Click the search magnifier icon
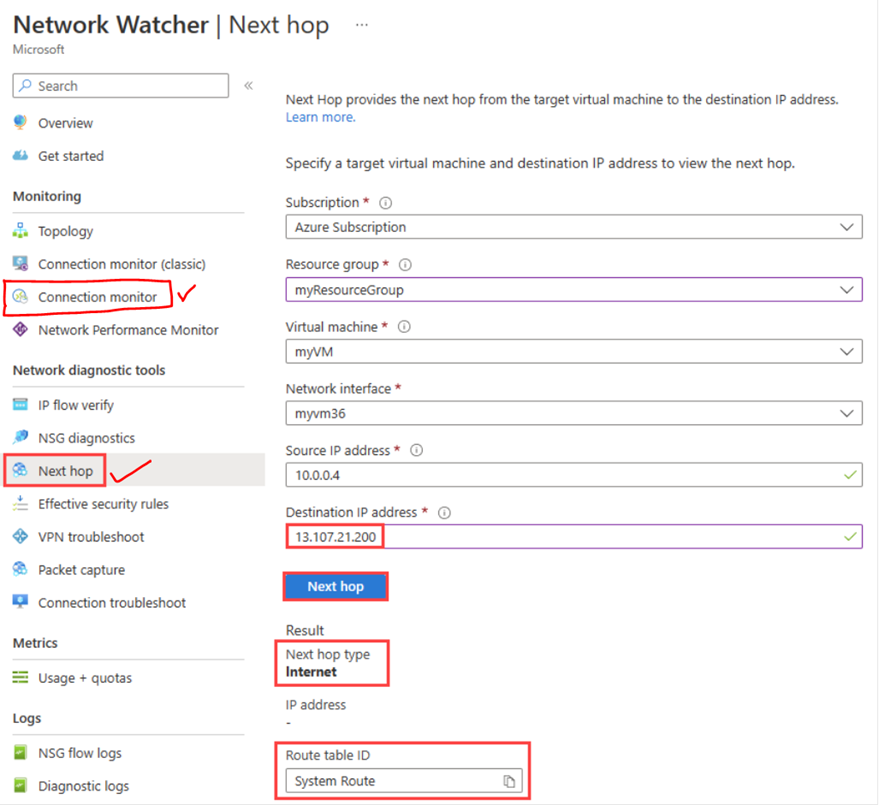Image resolution: width=879 pixels, height=805 pixels. [x=25, y=86]
